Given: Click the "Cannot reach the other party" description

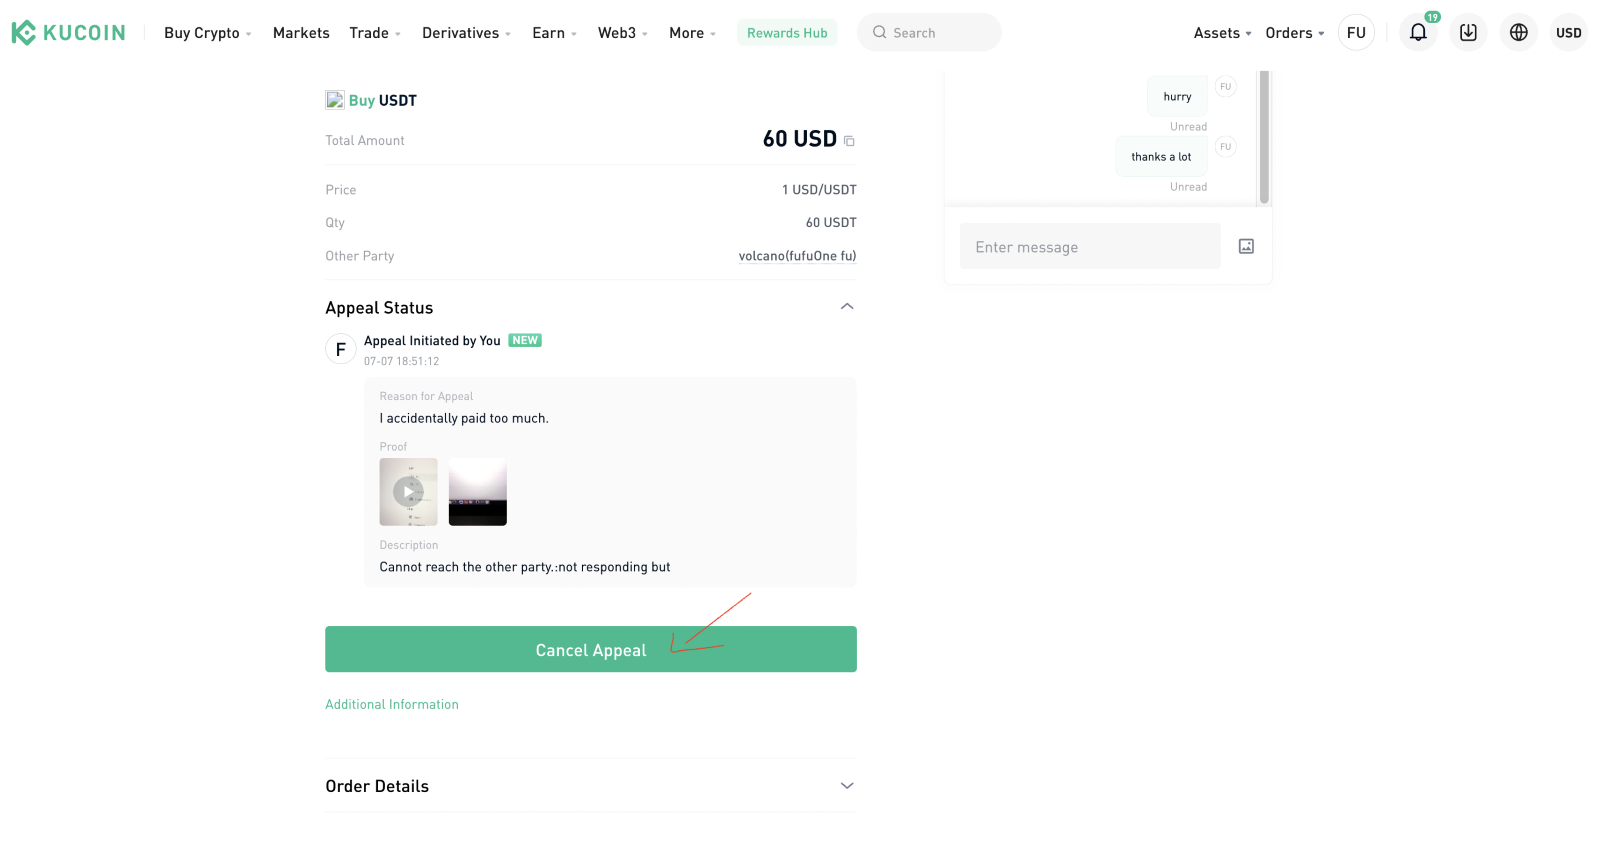Looking at the screenshot, I should pyautogui.click(x=525, y=567).
